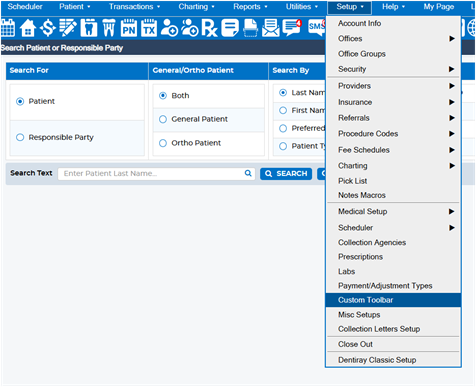Choose the Ortho Patient radio option

coord(163,143)
